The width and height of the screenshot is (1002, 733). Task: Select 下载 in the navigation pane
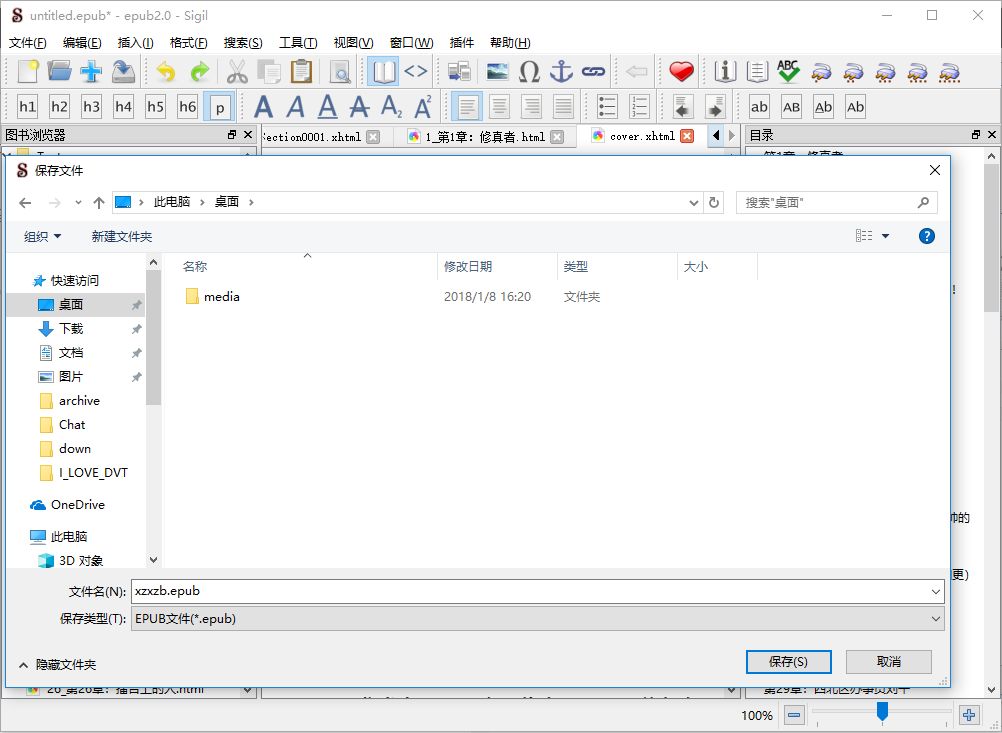pyautogui.click(x=71, y=328)
